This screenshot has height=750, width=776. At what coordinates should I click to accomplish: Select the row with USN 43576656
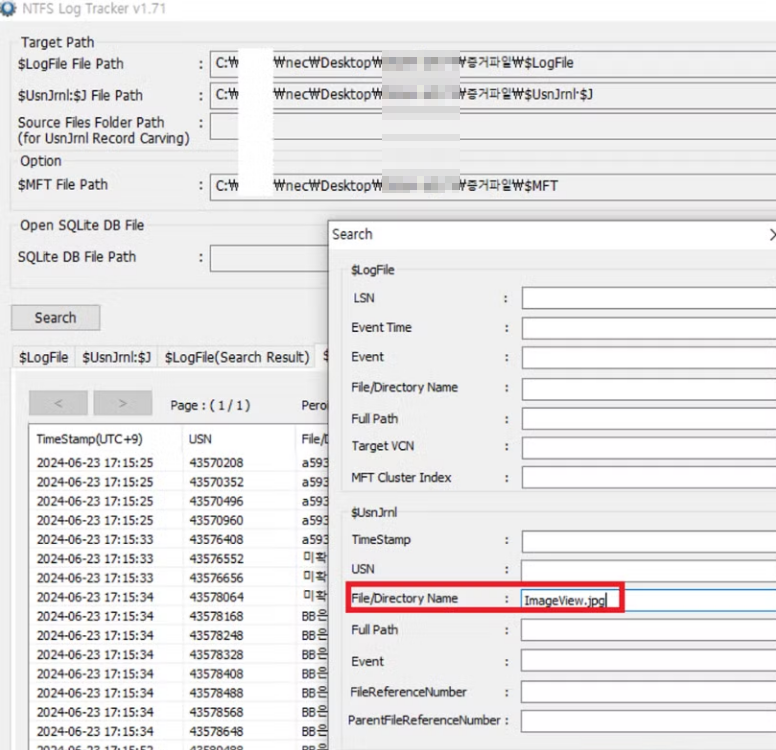(x=179, y=578)
